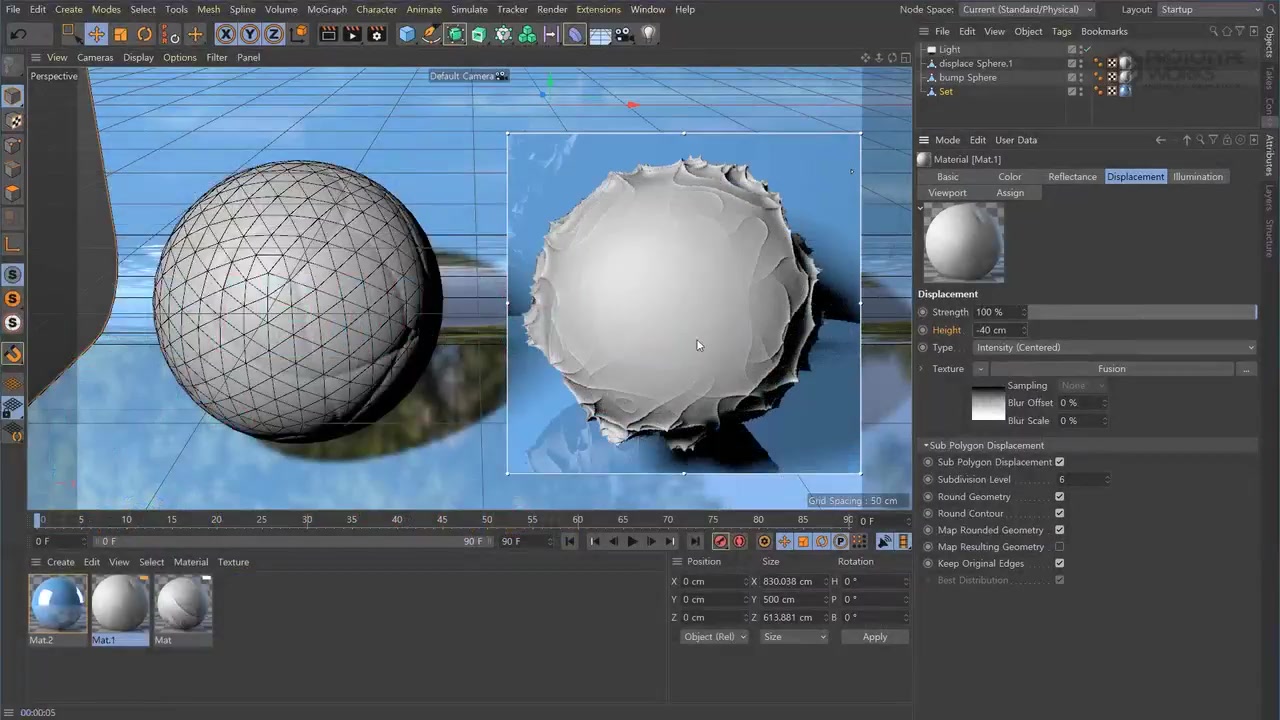Click the Record Active Objects icon
Viewport: 1280px width, 720px height.
point(720,541)
